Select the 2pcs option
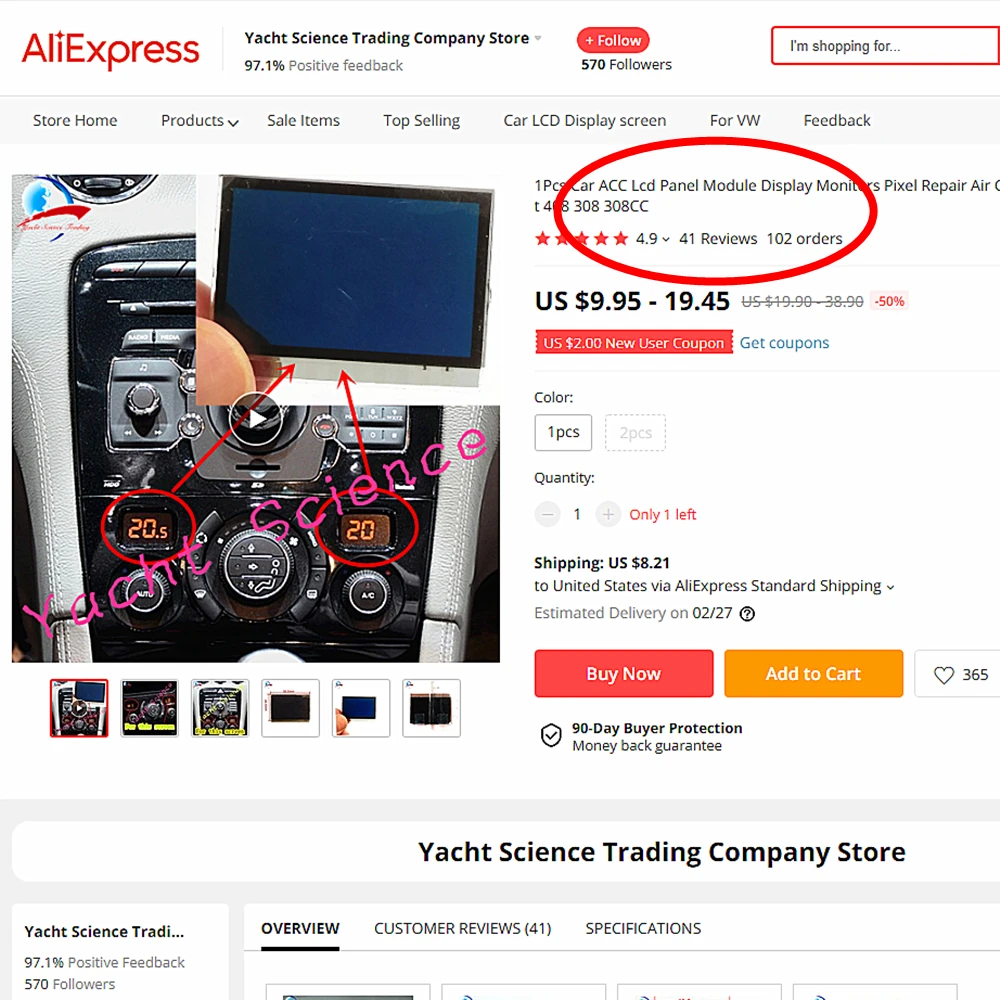The image size is (1000, 1000). 635,432
